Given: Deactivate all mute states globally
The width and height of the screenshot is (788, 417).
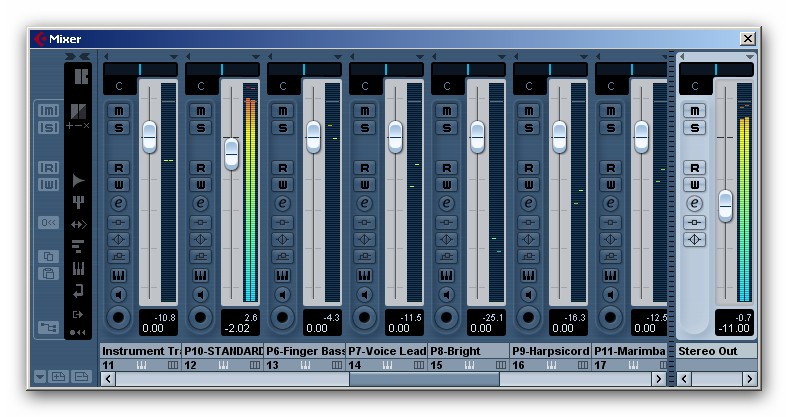Looking at the screenshot, I should point(49,111).
